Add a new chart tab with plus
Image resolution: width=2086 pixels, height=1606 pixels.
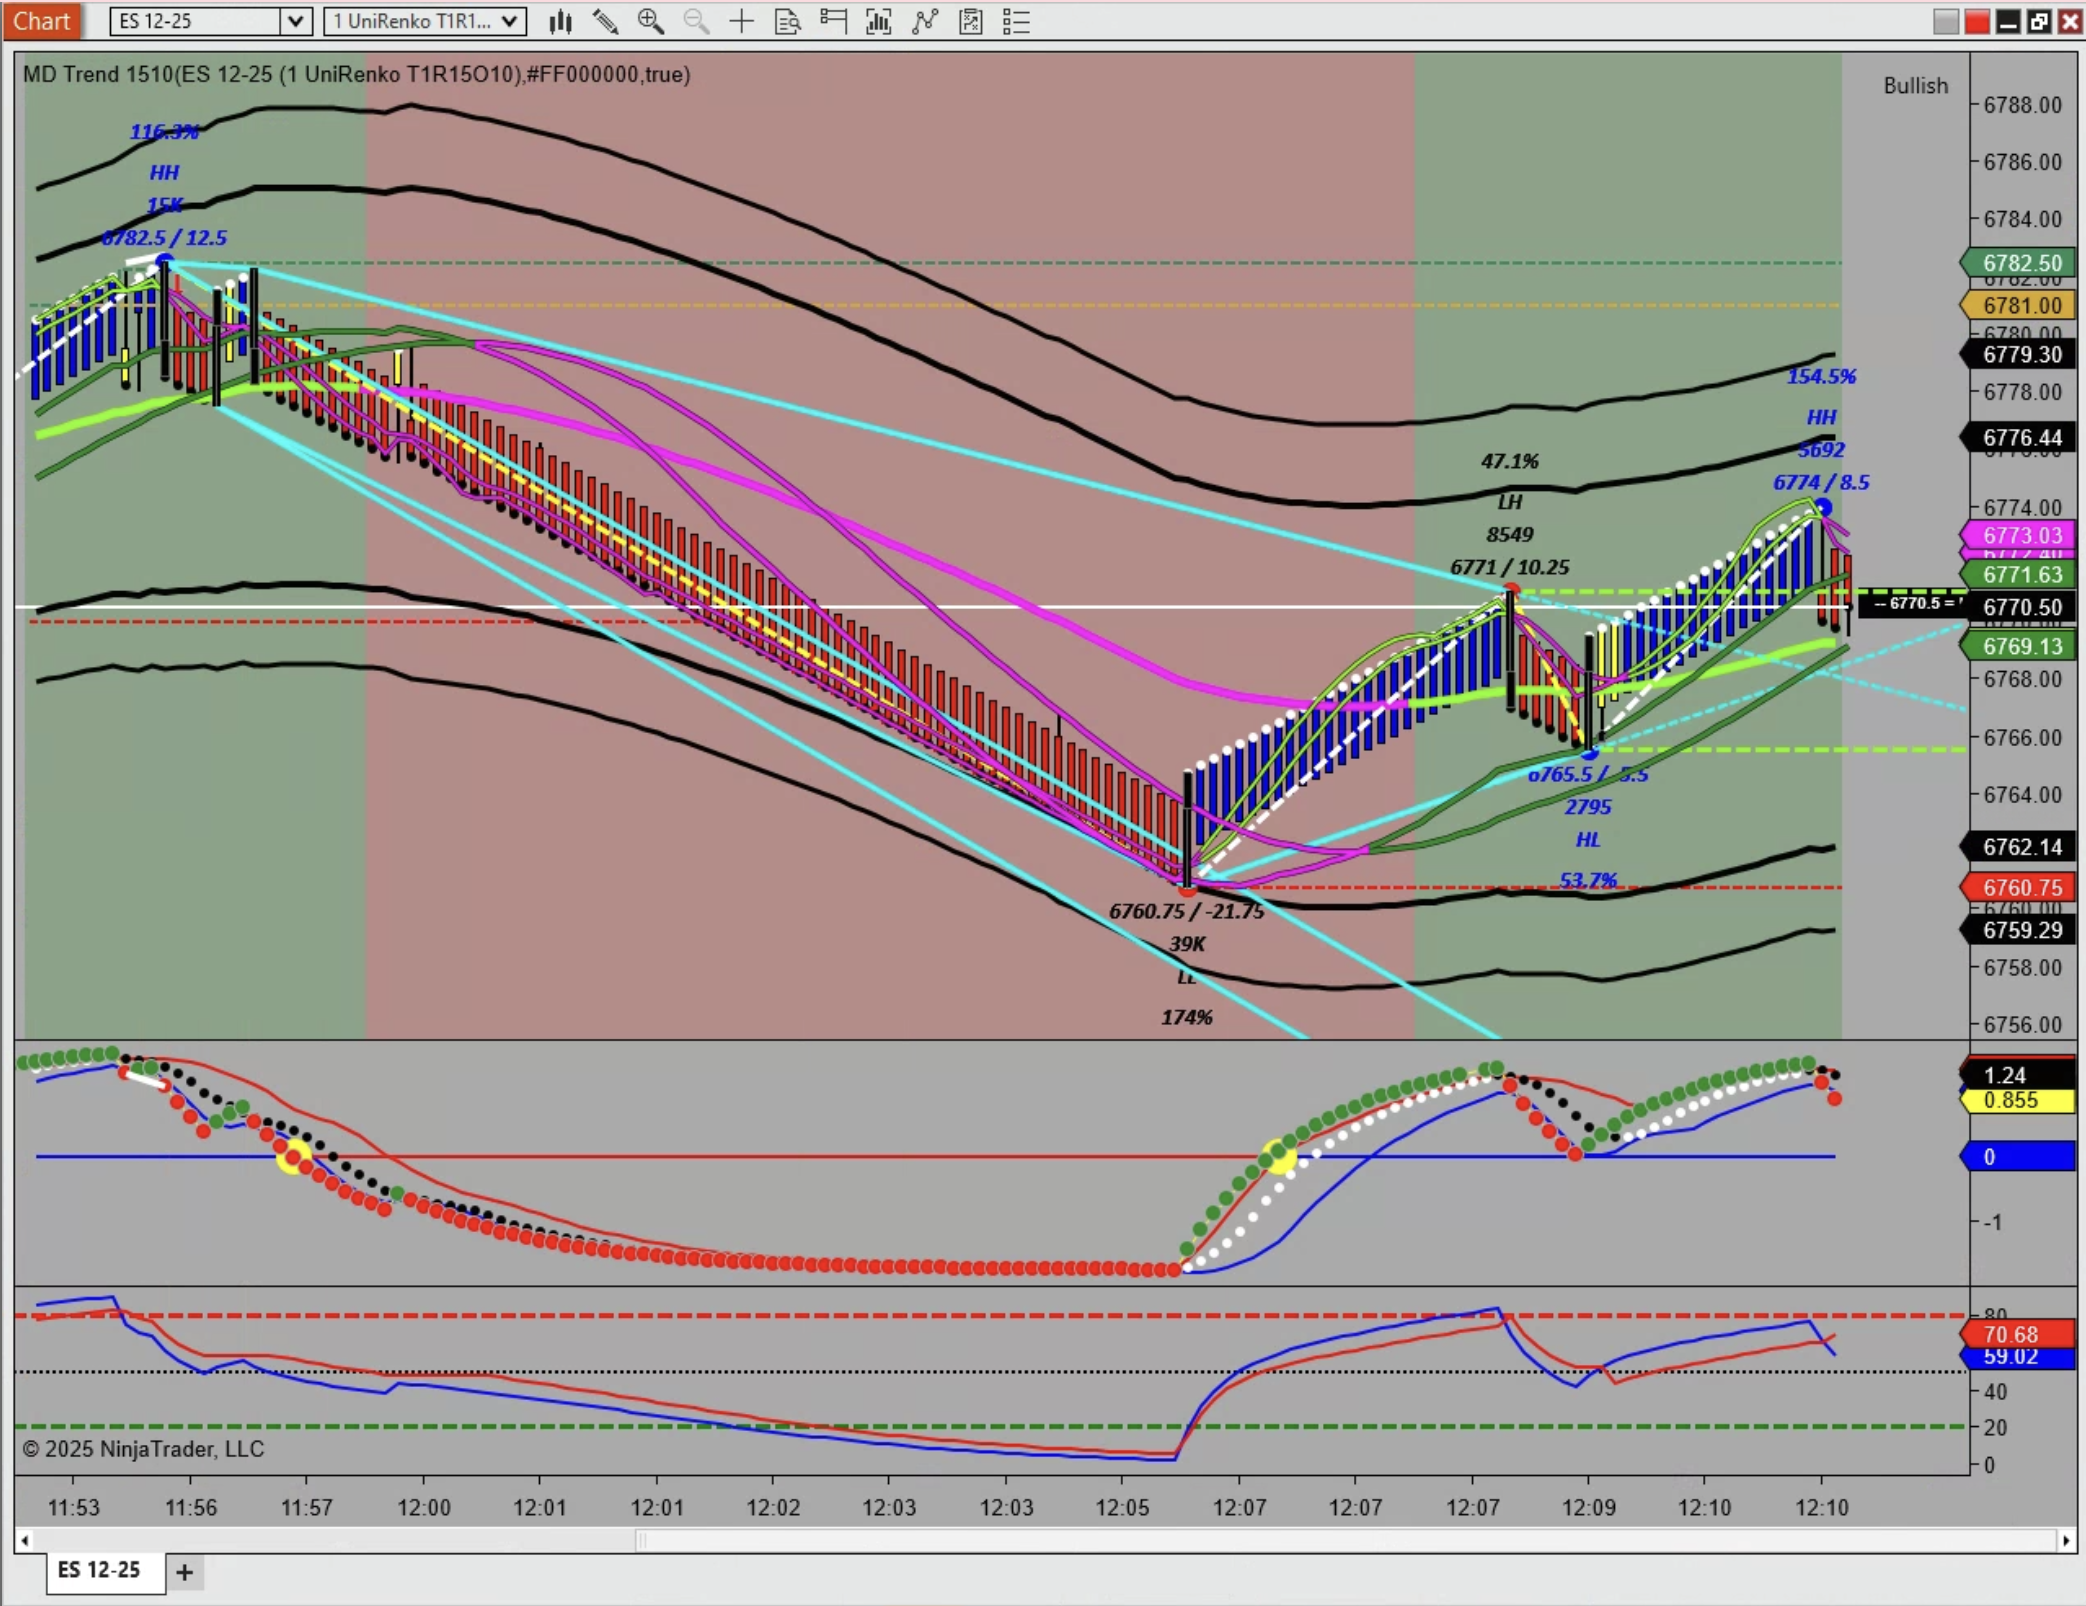(184, 1572)
